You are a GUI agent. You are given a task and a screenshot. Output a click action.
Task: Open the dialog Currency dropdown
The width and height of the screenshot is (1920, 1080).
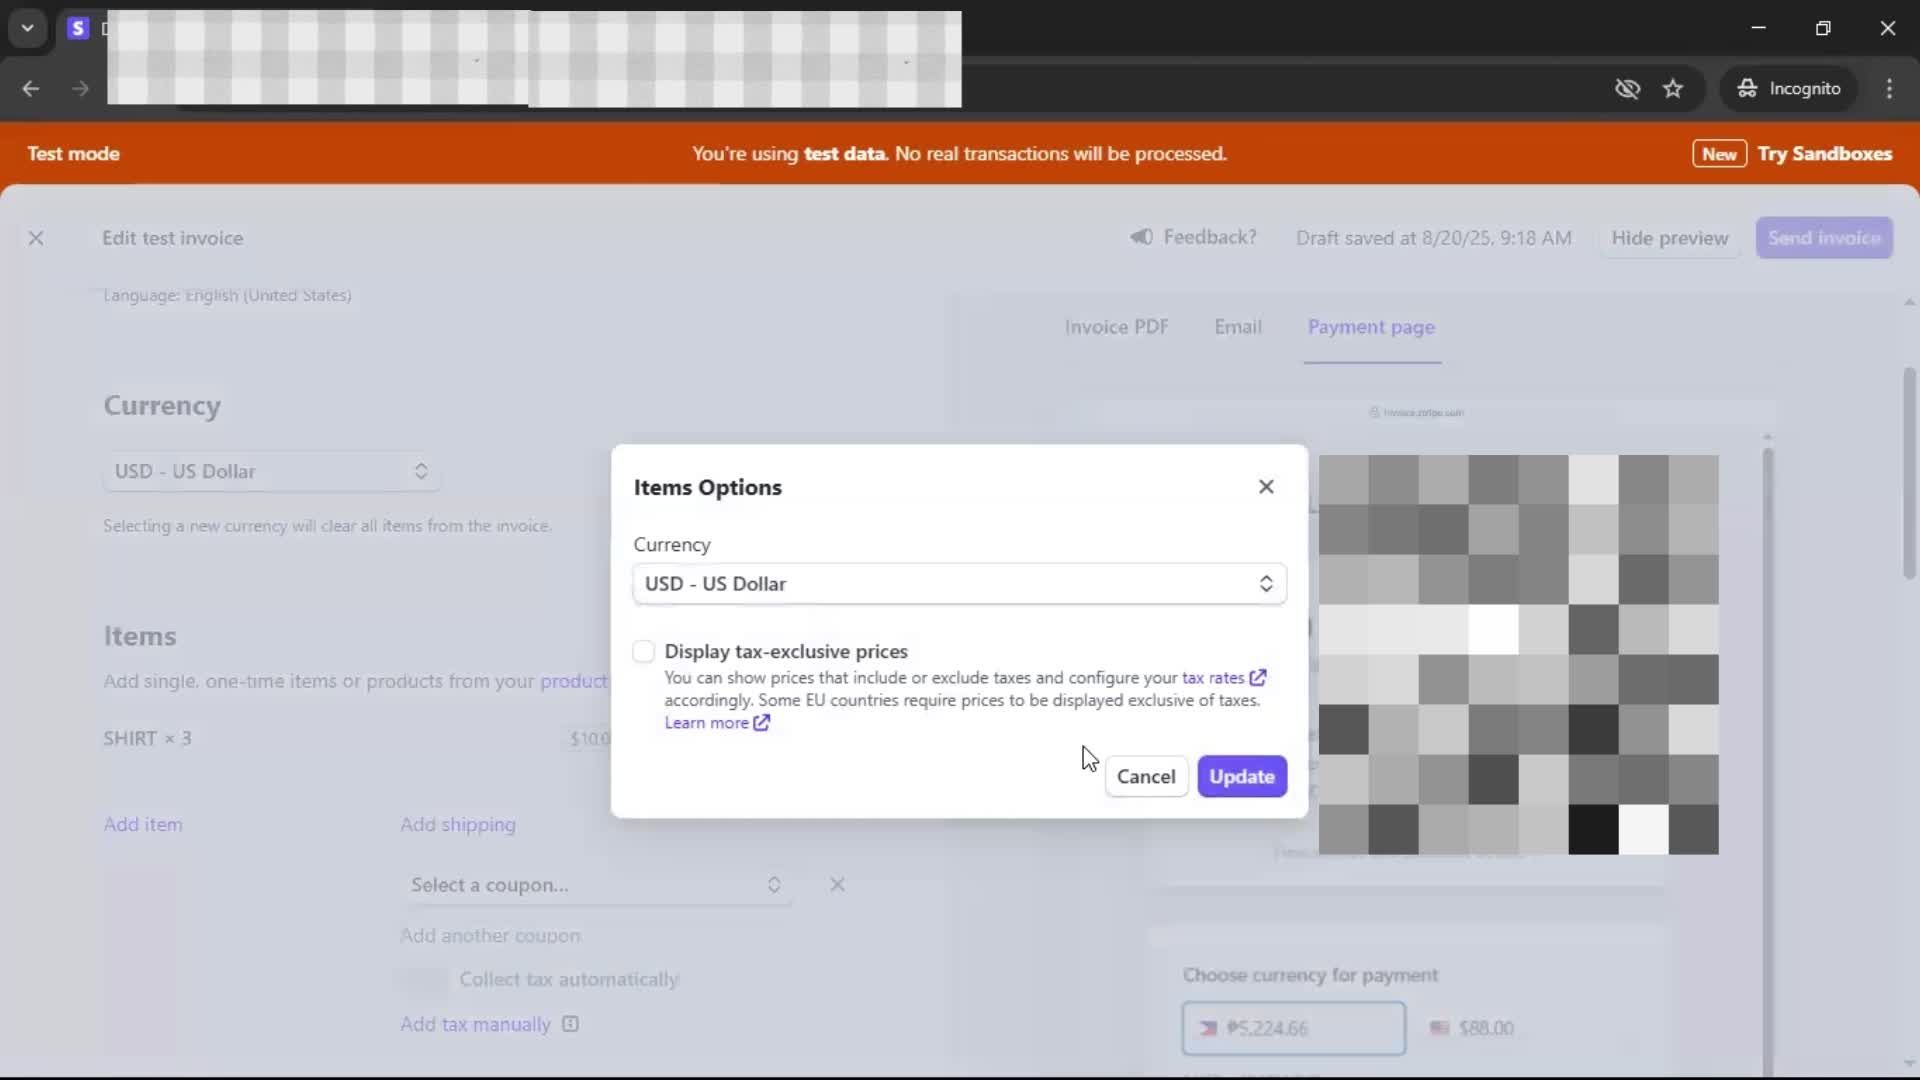coord(959,584)
